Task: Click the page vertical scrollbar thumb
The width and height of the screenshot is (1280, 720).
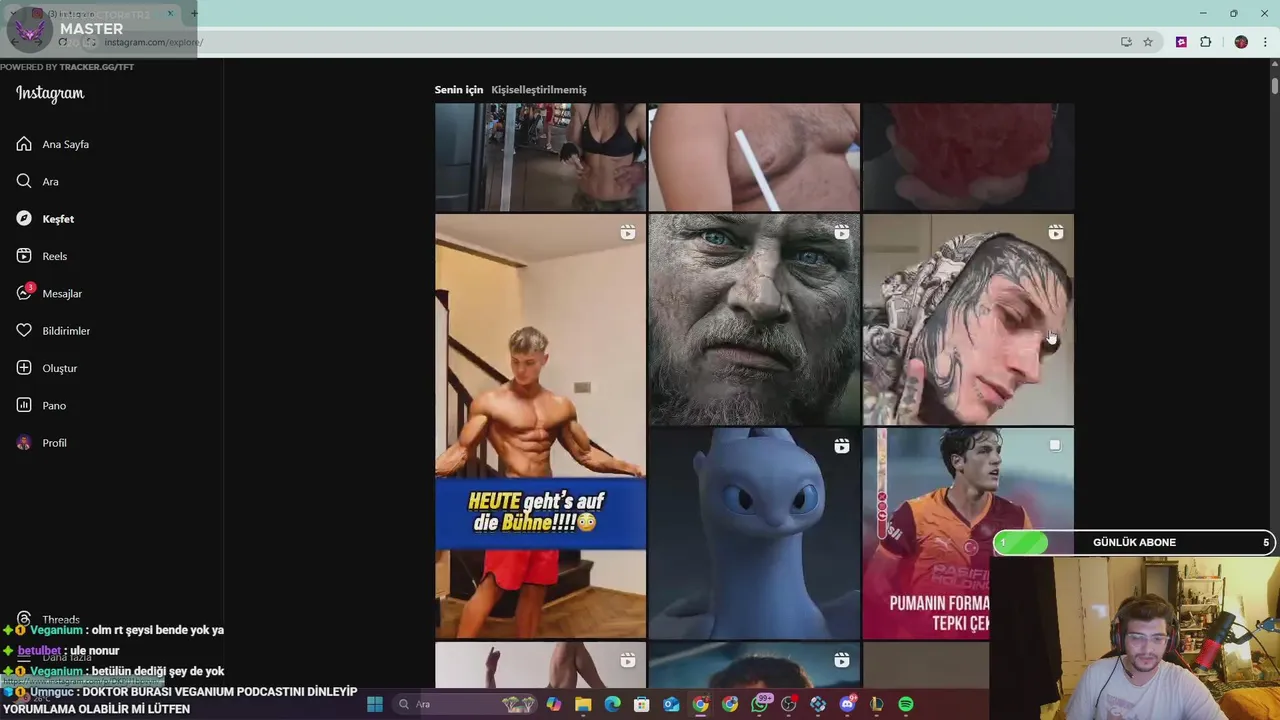Action: pos(1275,85)
